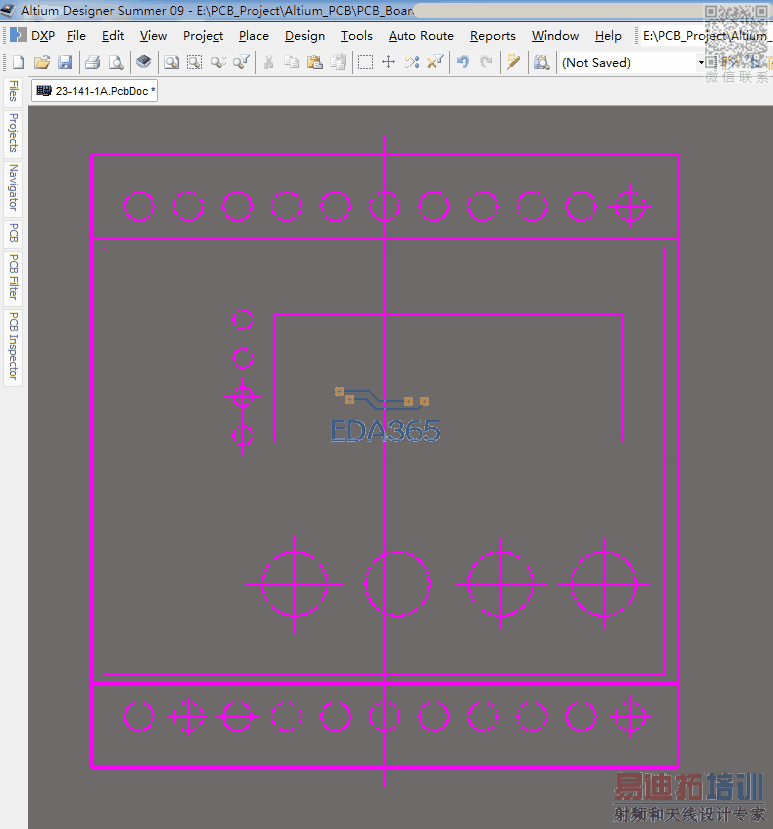Select objects inside area tool
Viewport: 773px width, 829px height.
(x=365, y=62)
